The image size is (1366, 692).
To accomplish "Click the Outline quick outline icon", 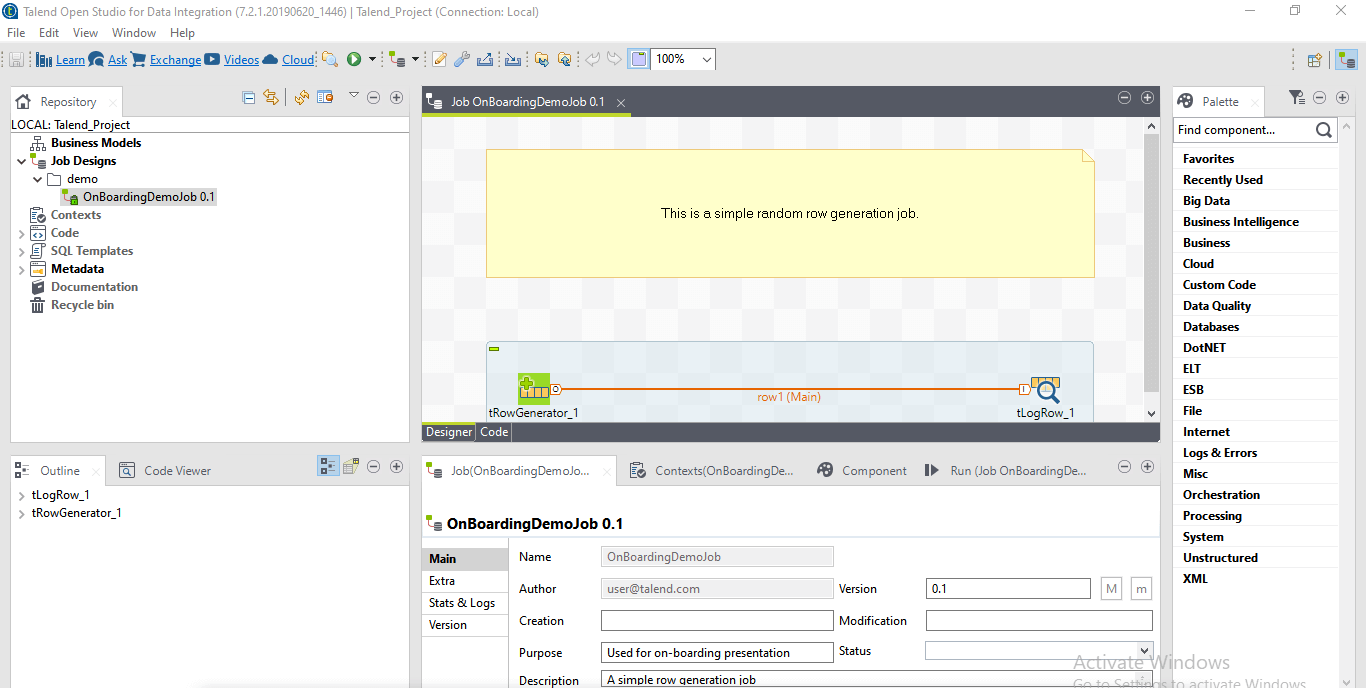I will (x=328, y=465).
